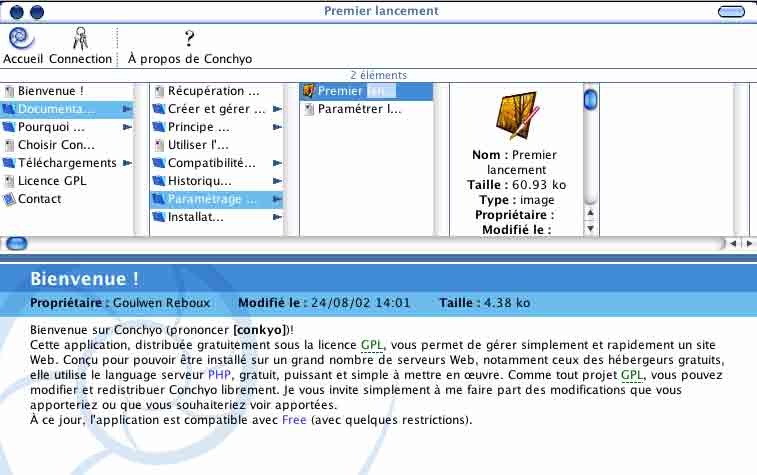Click folder icon beside Compatibilité...
This screenshot has height=475, width=757.
point(159,163)
